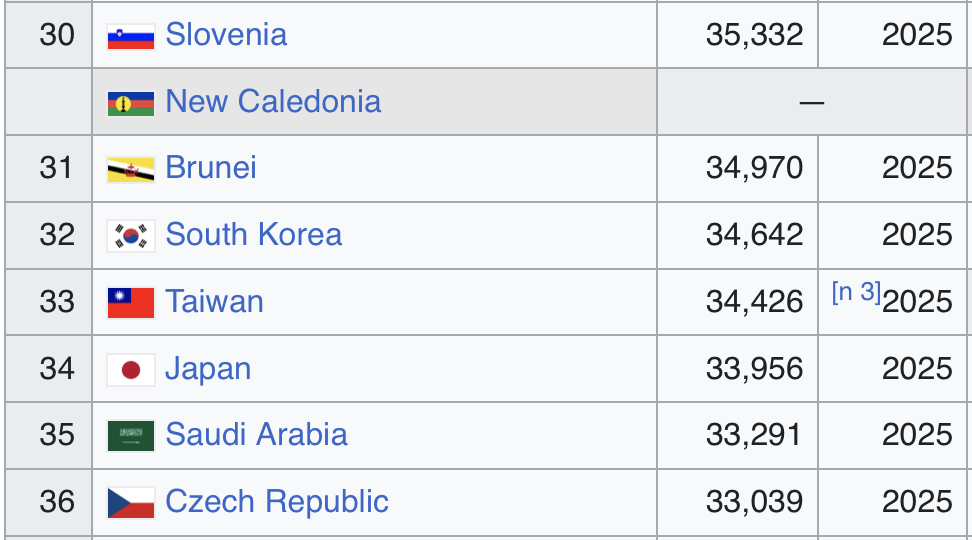Screen dimensions: 972x540
Task: Visit the Taiwan article link
Action: click(x=214, y=301)
